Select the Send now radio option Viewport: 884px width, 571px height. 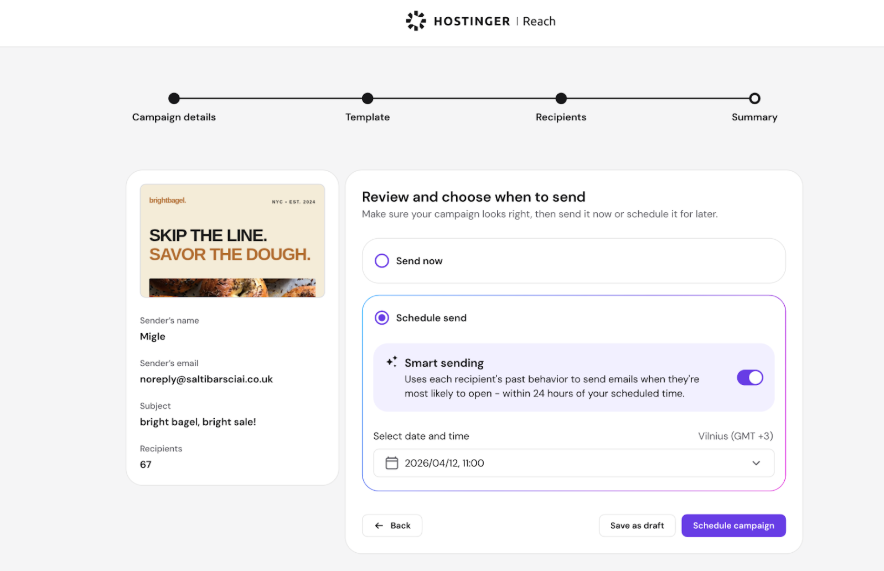[382, 261]
